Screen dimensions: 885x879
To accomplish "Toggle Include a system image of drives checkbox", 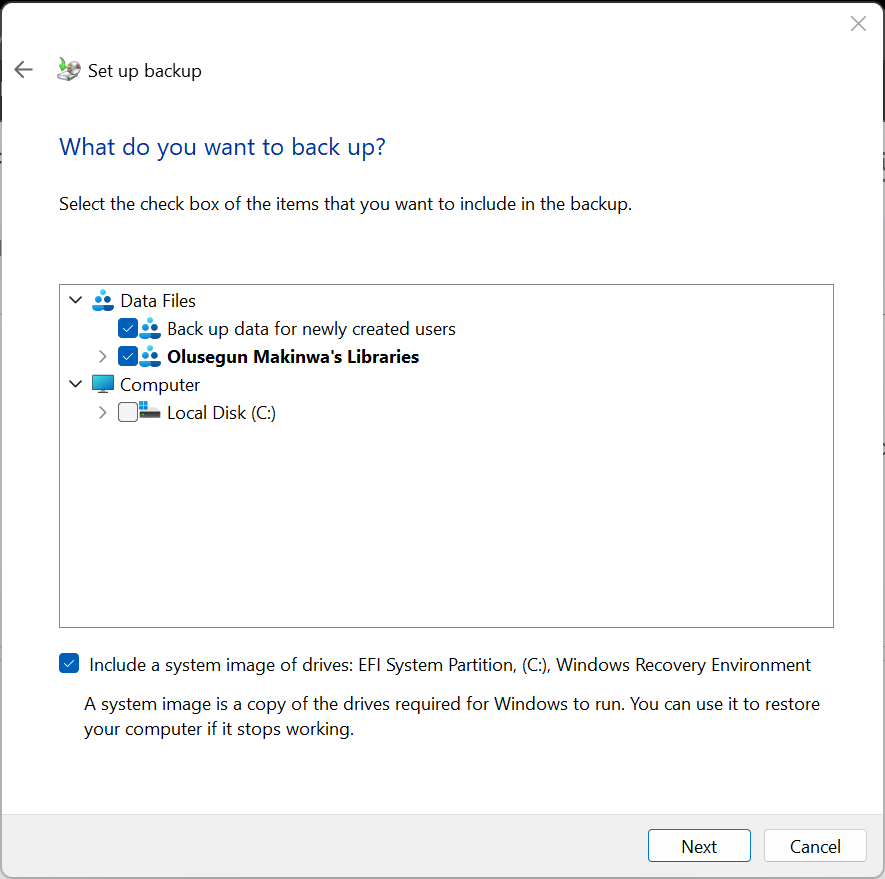I will [x=69, y=663].
